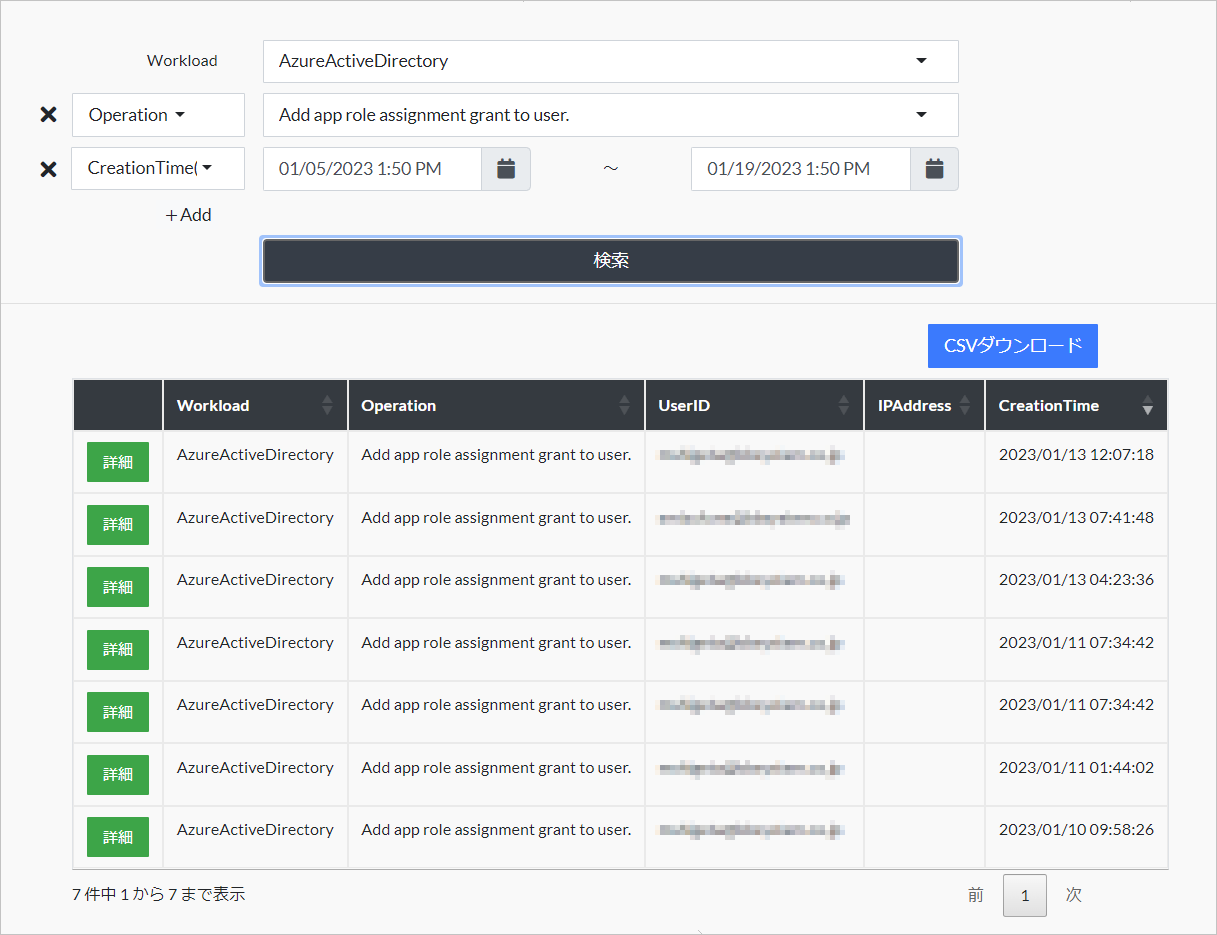
Task: Expand the AzureActiveDirectory workload dropdown
Action: (610, 61)
